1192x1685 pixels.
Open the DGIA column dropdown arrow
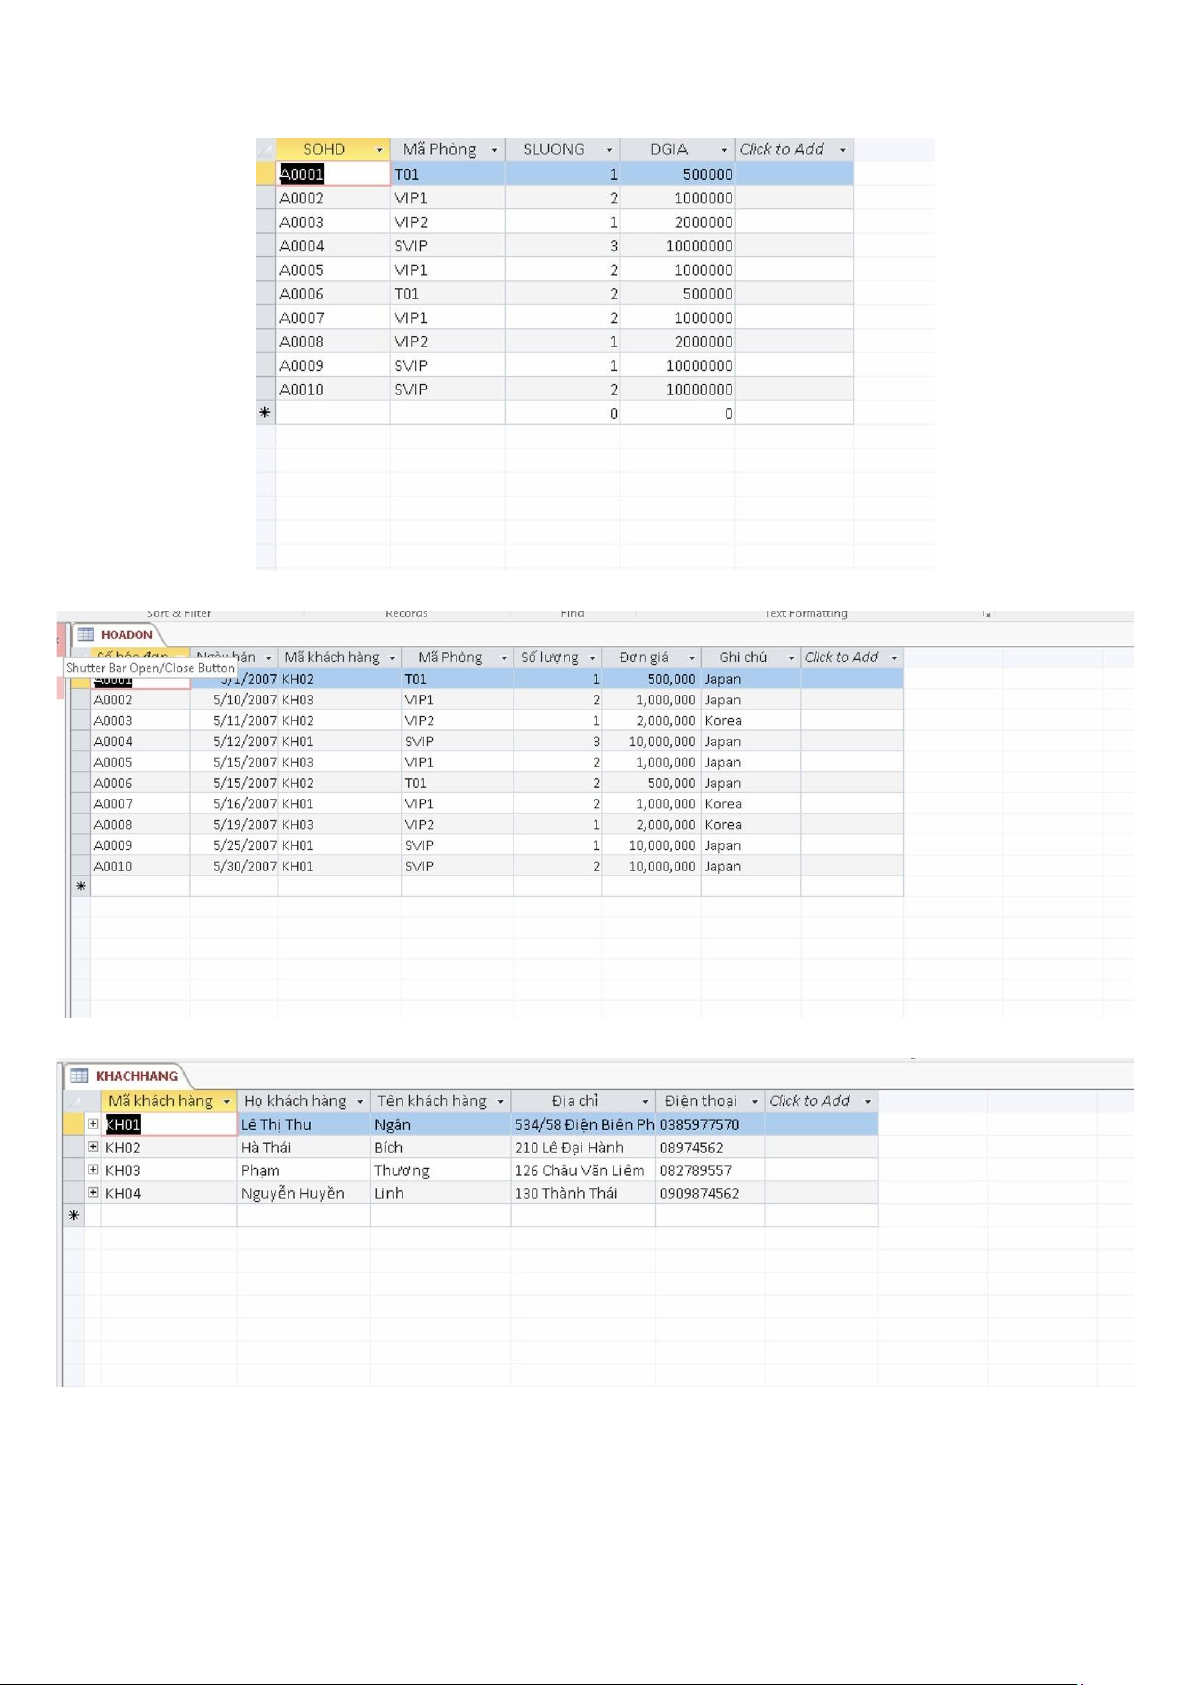click(724, 150)
